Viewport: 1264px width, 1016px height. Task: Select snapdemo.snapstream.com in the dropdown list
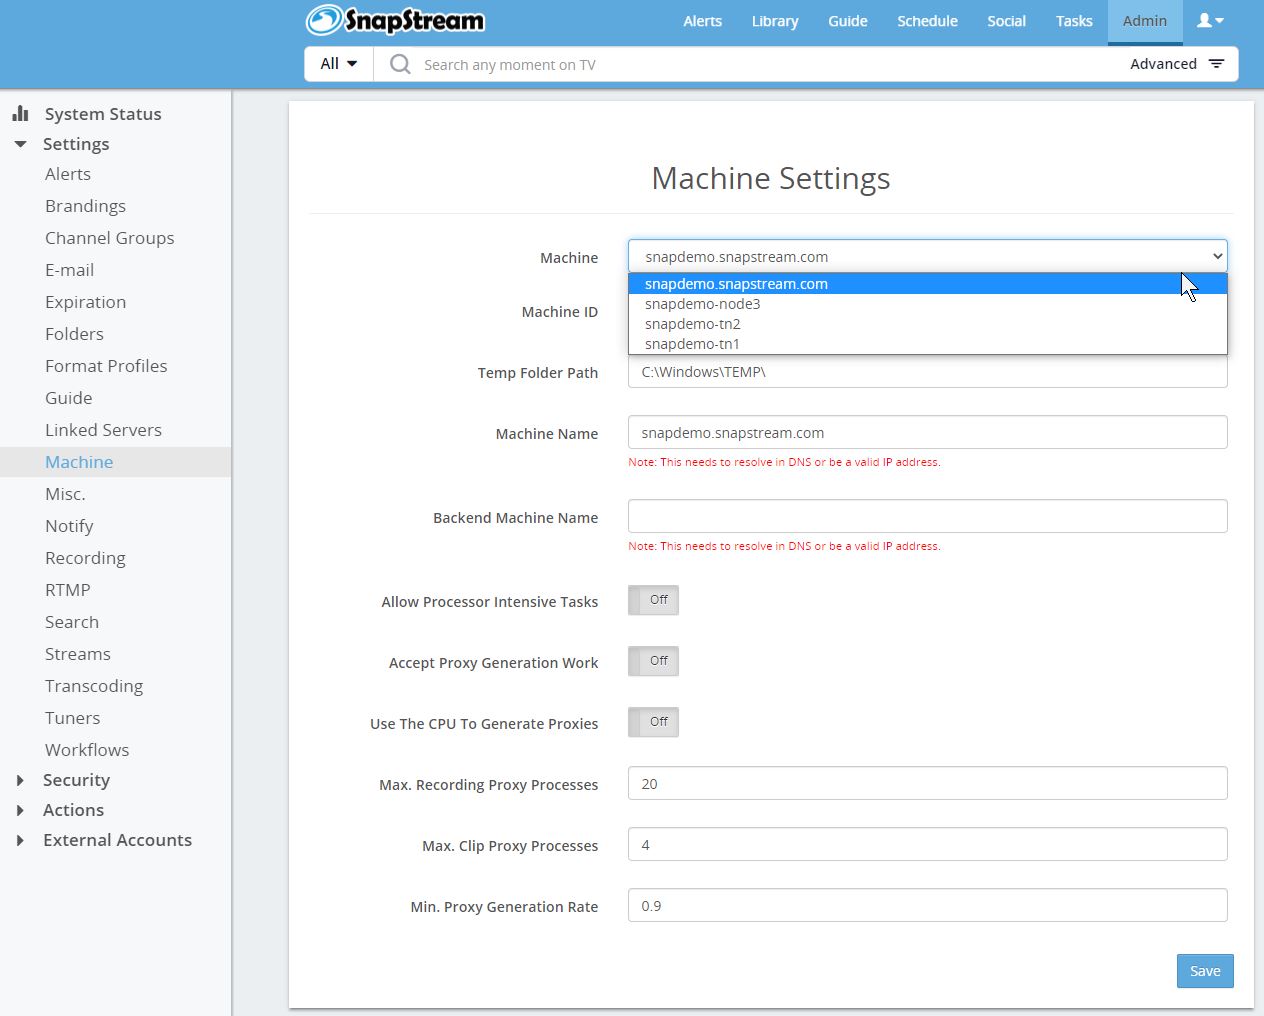pos(927,284)
